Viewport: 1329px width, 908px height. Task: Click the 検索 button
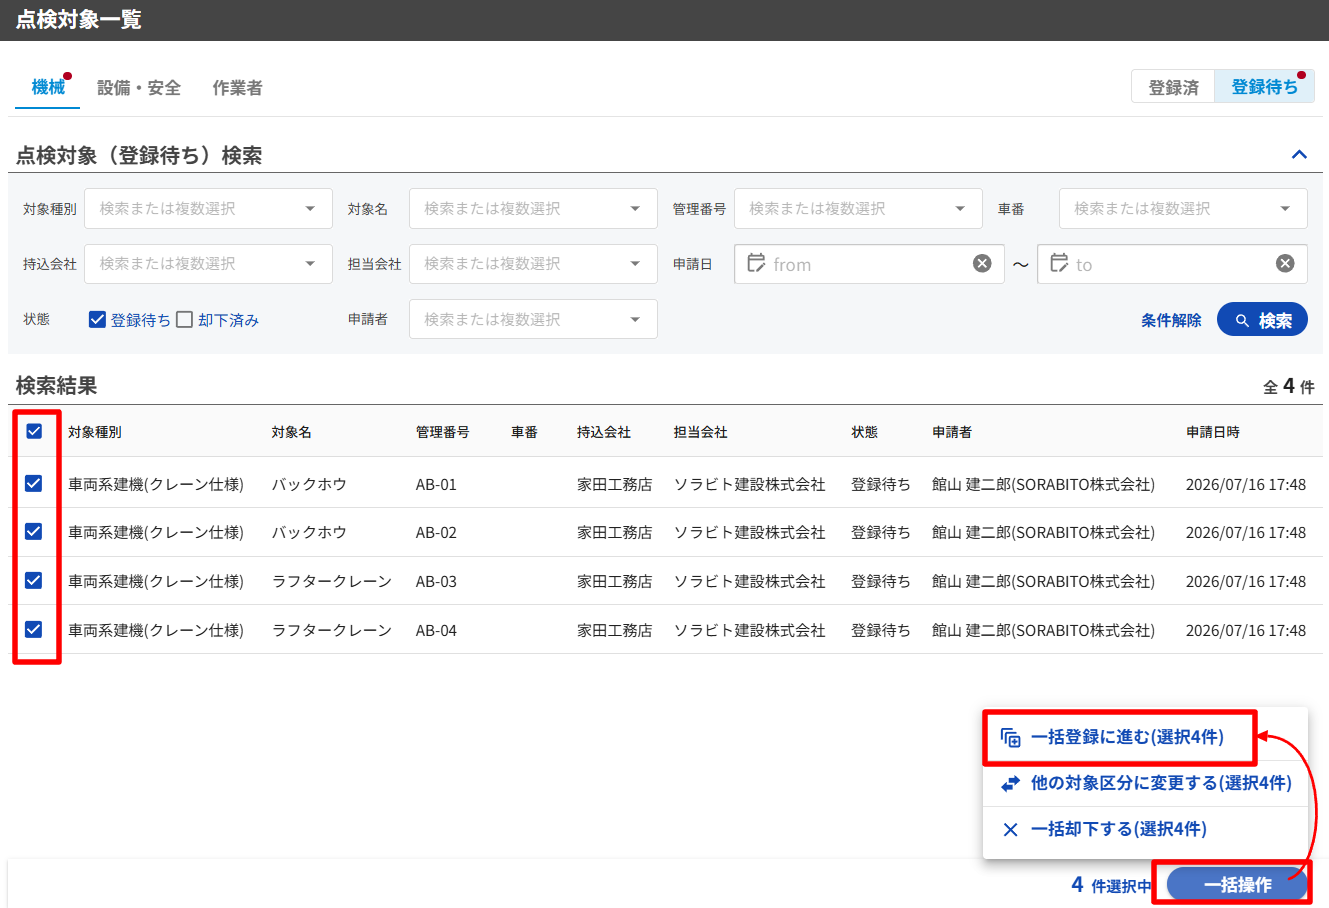pos(1262,320)
